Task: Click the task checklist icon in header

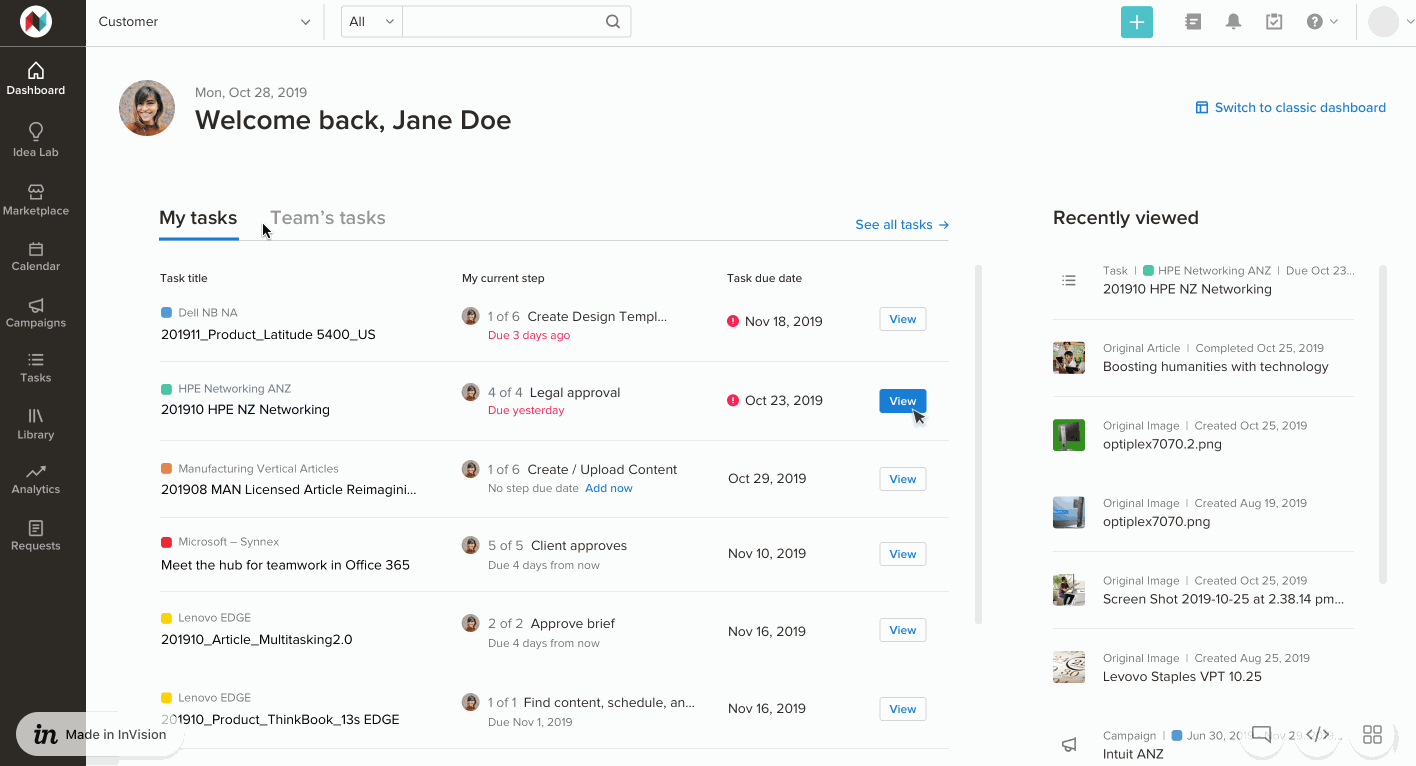Action: pos(1273,22)
